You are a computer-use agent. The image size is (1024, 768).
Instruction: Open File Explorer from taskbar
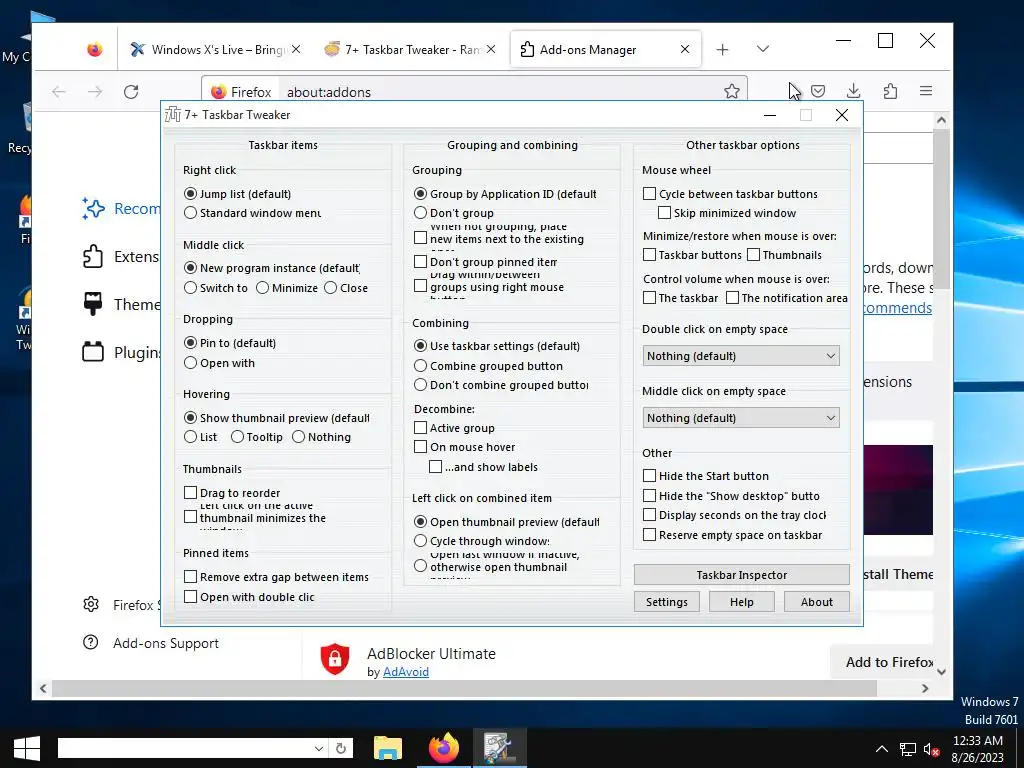coord(387,748)
